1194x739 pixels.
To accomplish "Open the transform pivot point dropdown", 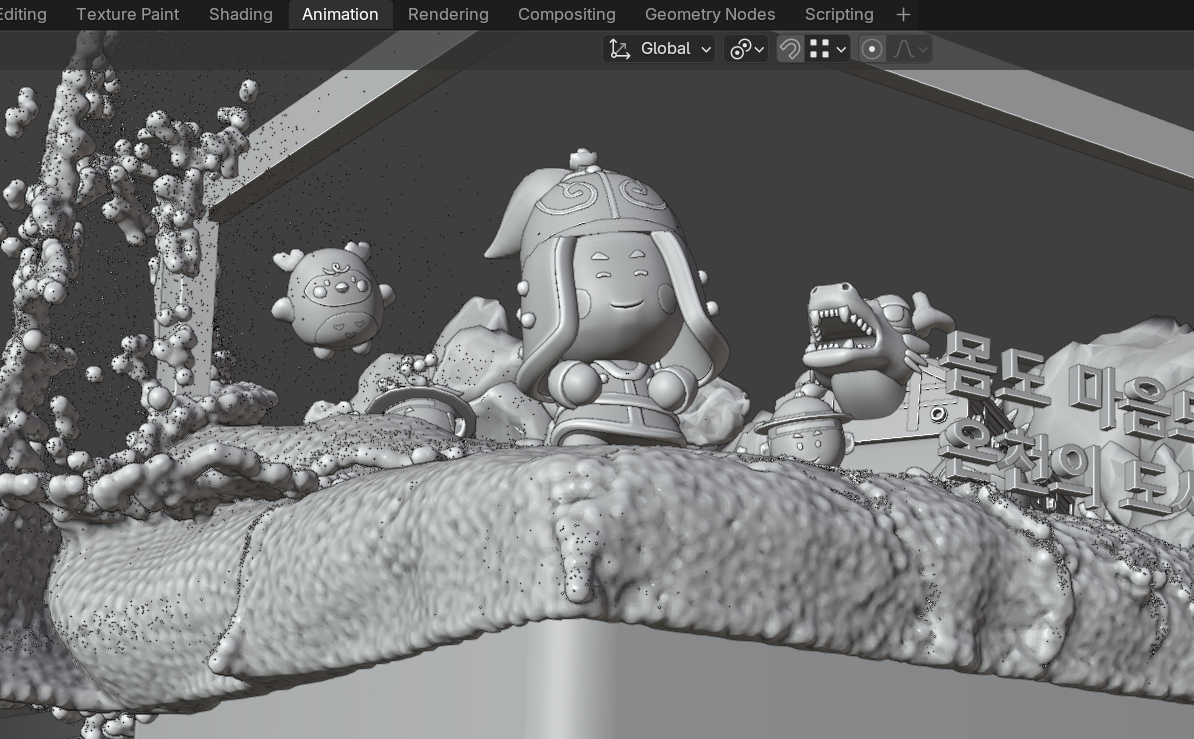I will [746, 50].
